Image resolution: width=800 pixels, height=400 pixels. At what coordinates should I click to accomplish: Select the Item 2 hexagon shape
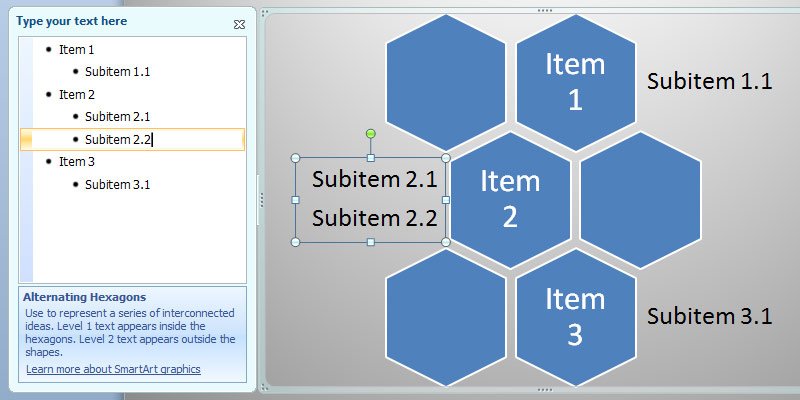(x=510, y=199)
